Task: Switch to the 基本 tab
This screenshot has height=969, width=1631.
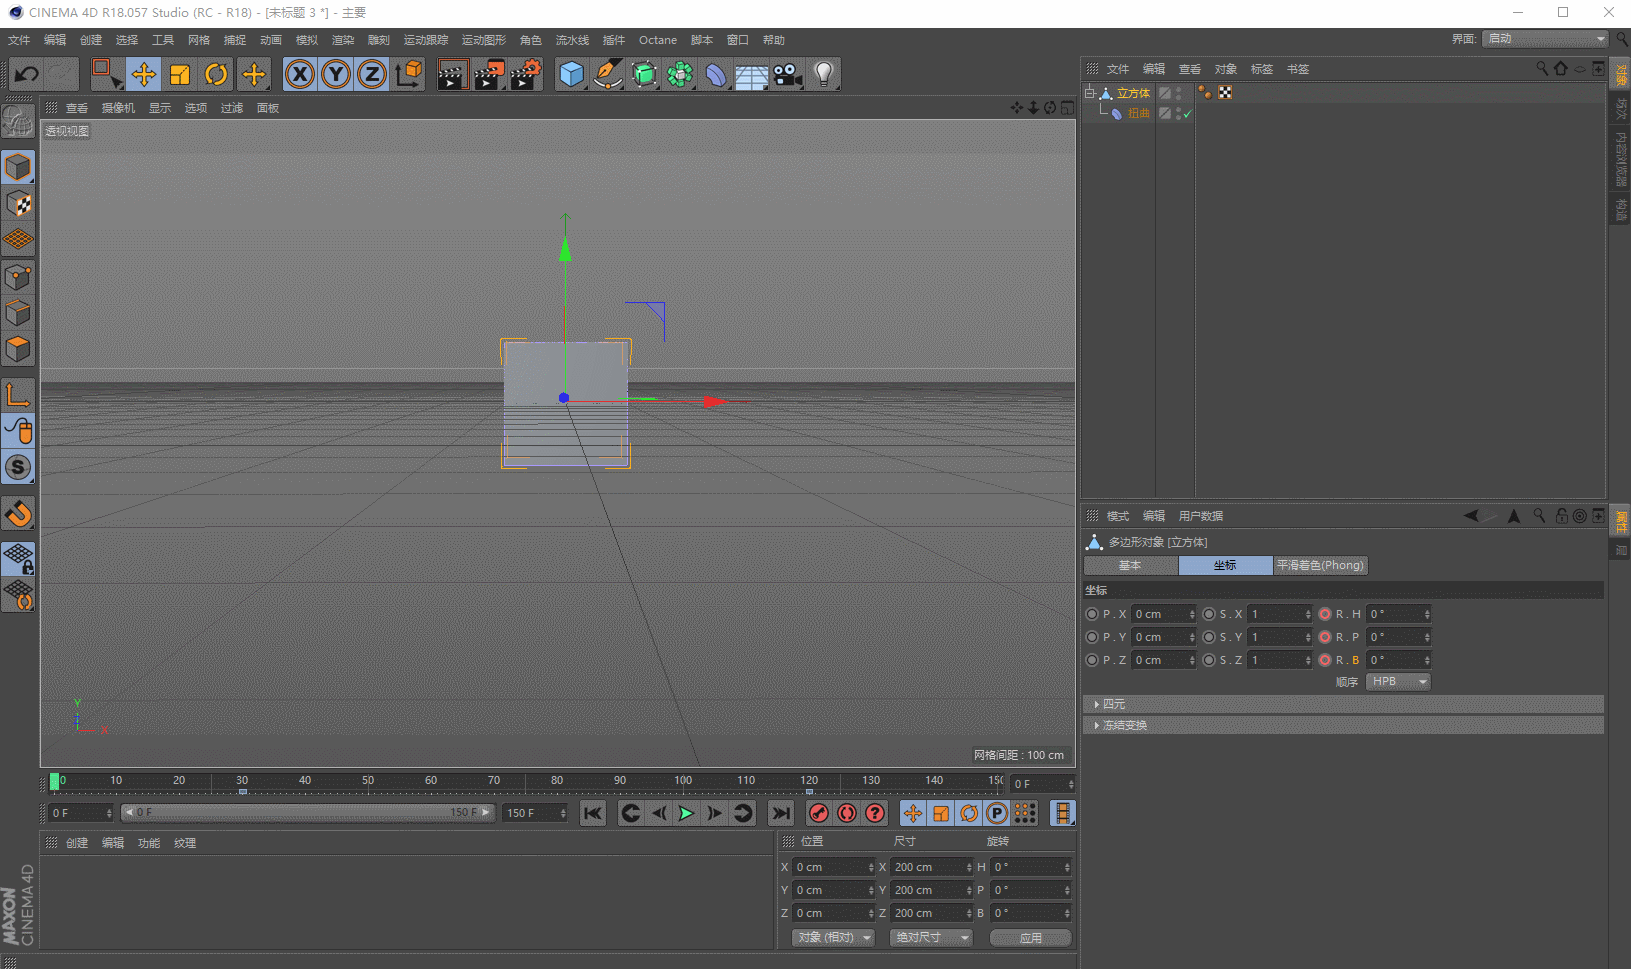Action: point(1130,566)
